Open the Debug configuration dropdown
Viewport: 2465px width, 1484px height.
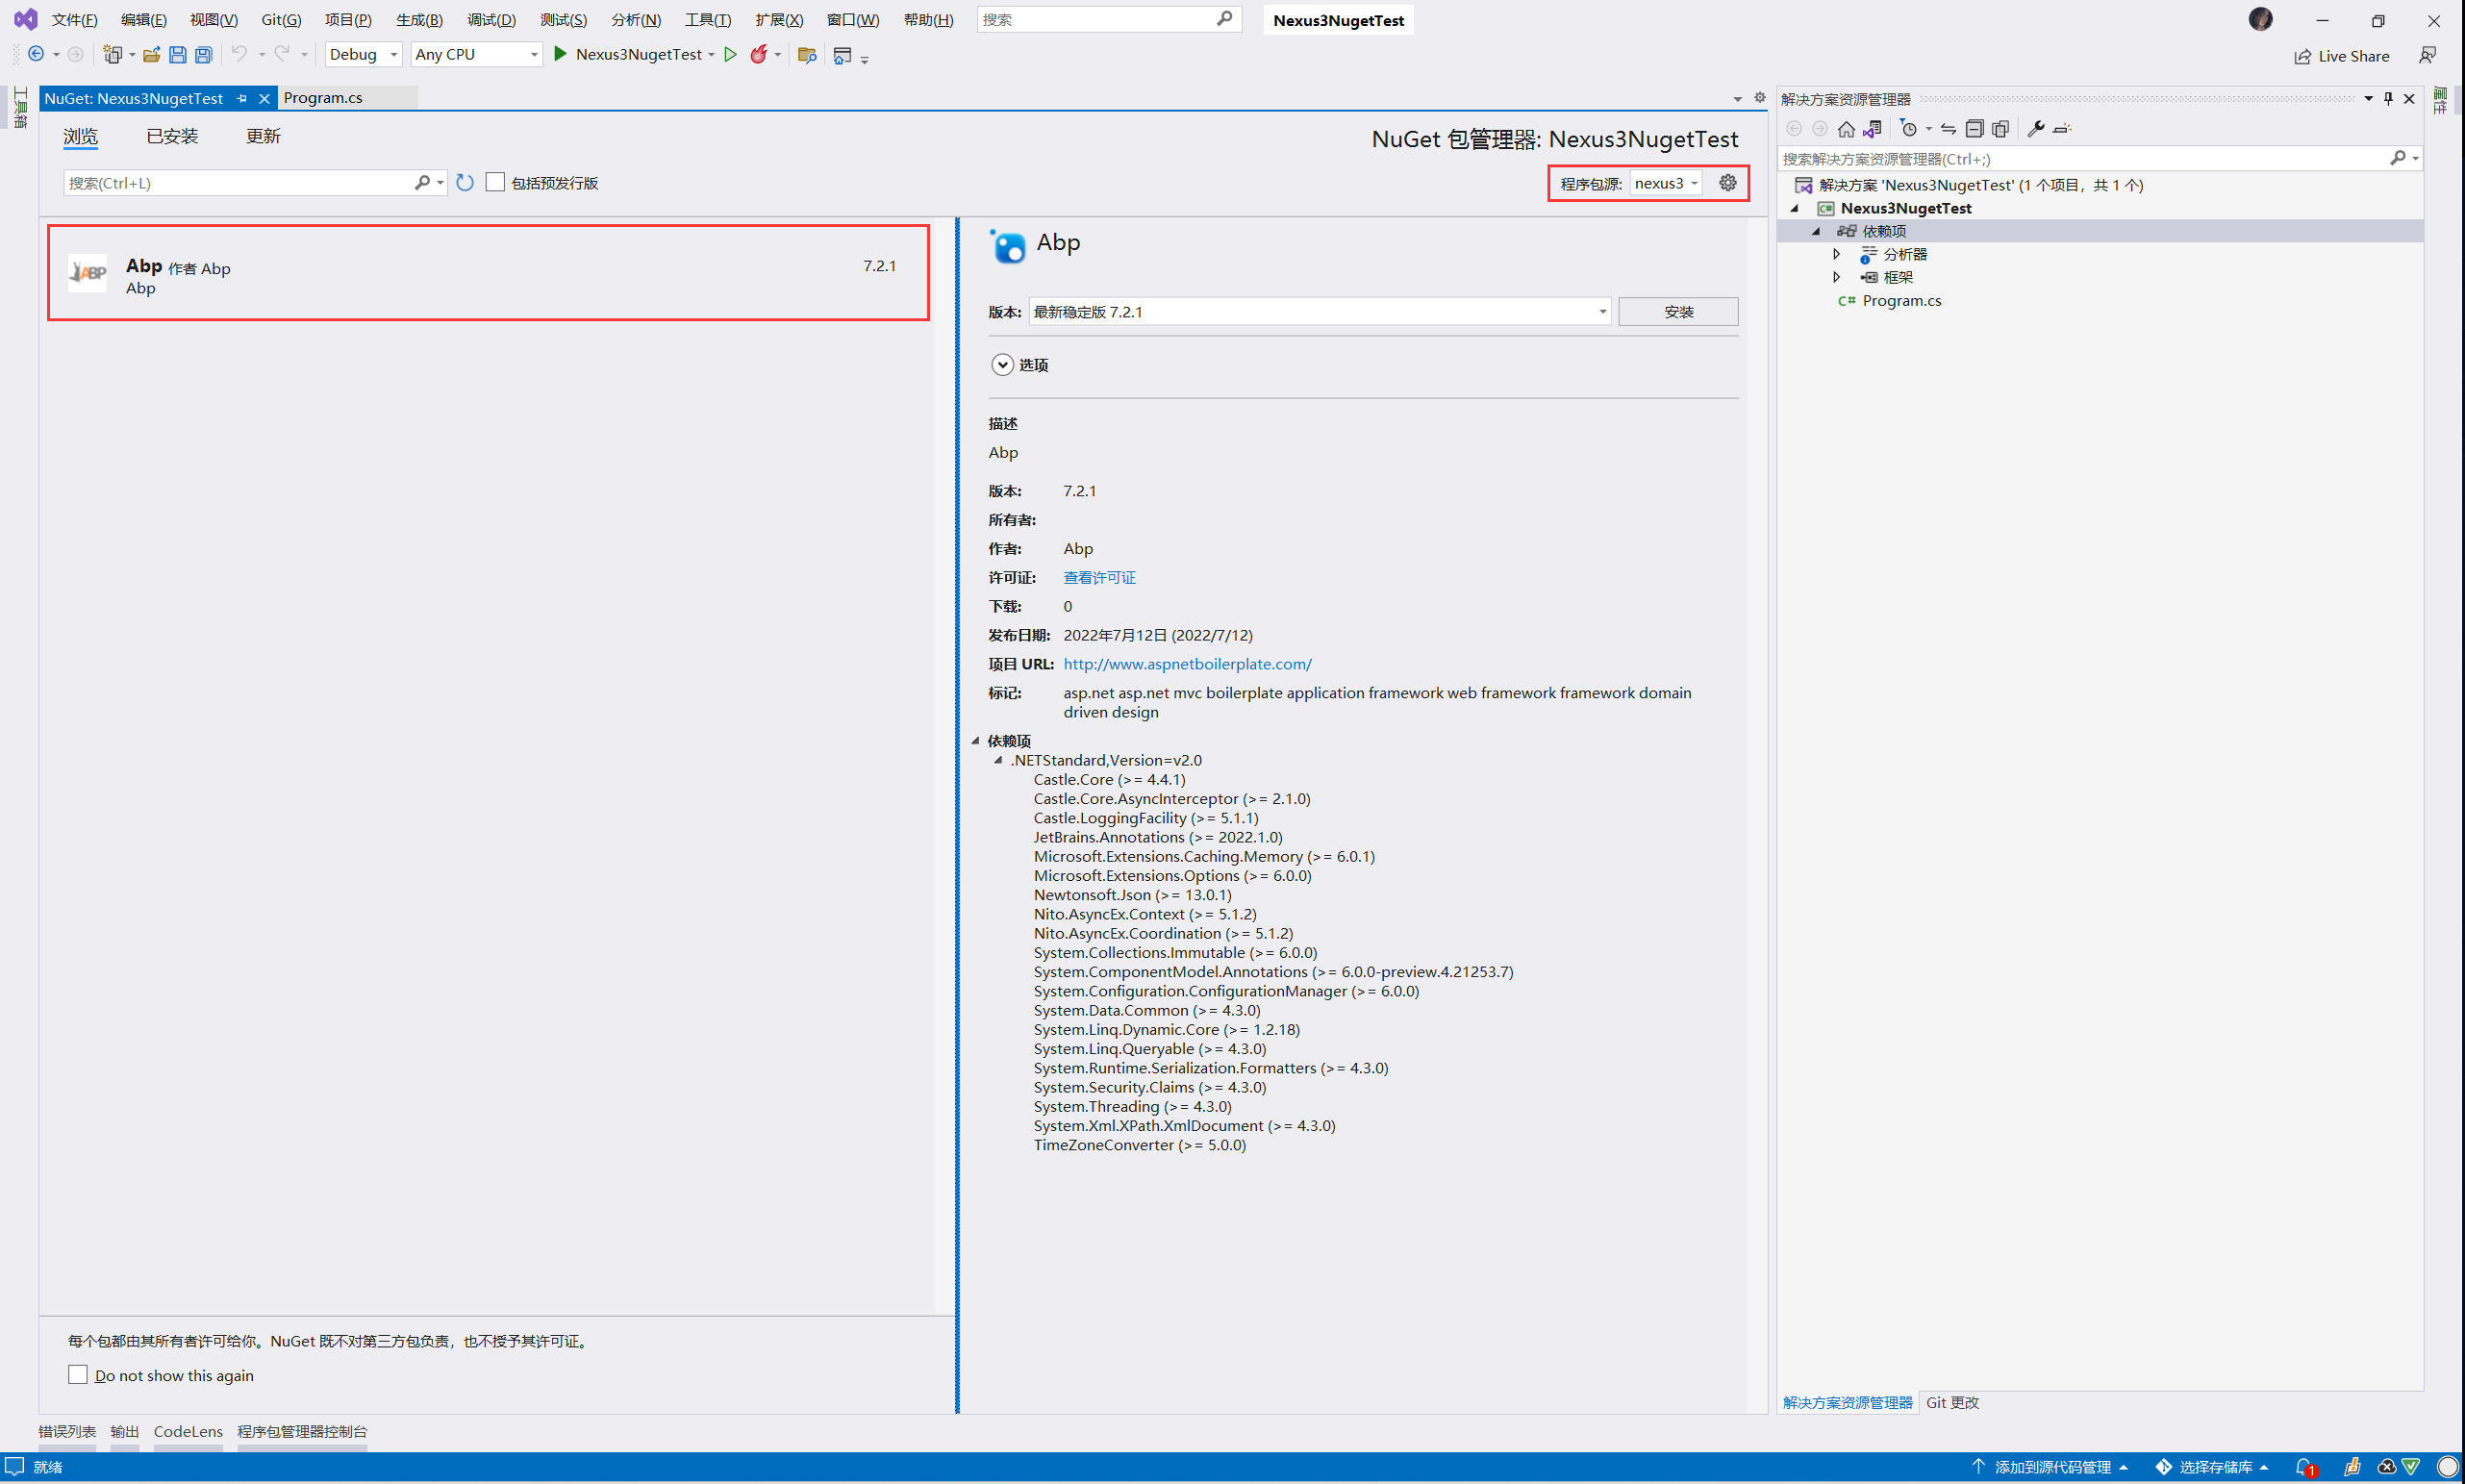pyautogui.click(x=364, y=54)
